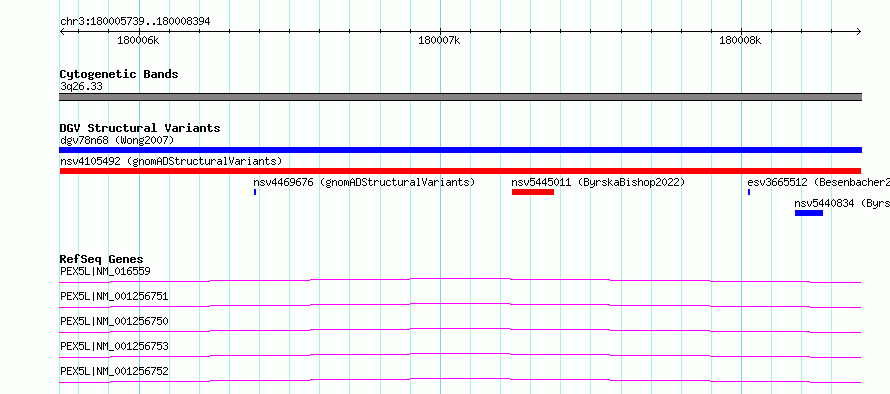Select the PEX5L|NM_001256752 transcript label
Screen dimensions: 890x394
pyautogui.click(x=114, y=371)
